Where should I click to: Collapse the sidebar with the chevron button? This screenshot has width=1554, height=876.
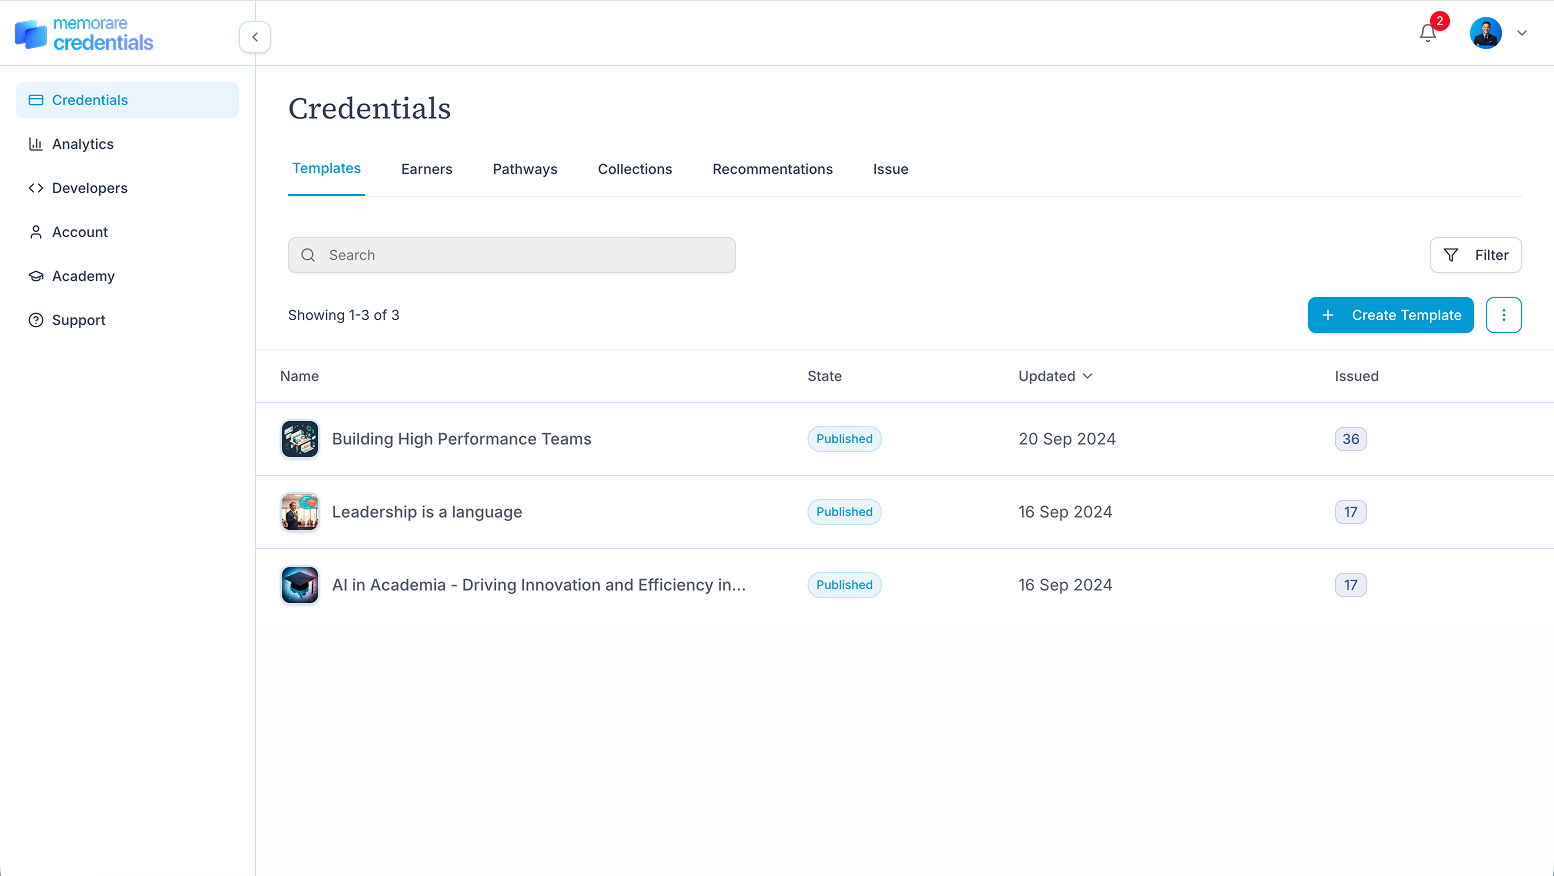point(255,37)
